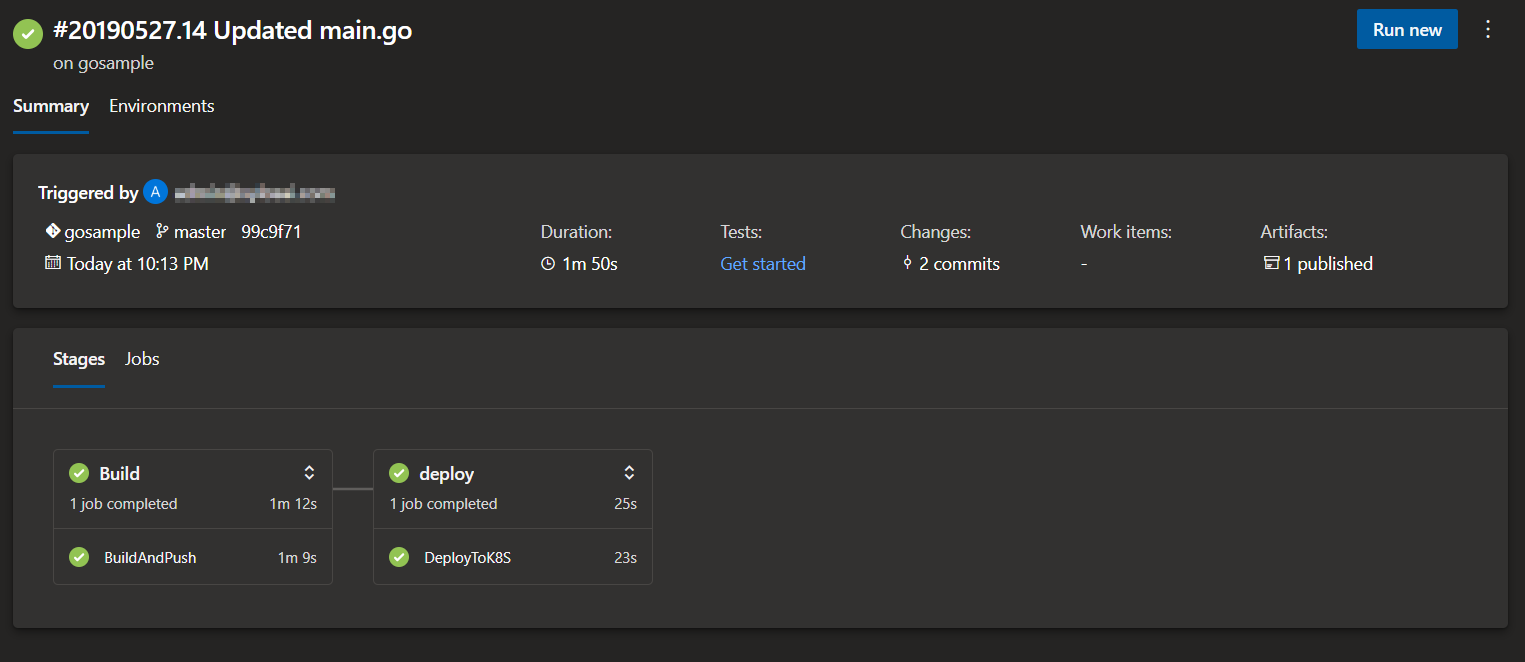This screenshot has width=1525, height=662.
Task: Open the 2 commits changes link
Action: (x=959, y=264)
